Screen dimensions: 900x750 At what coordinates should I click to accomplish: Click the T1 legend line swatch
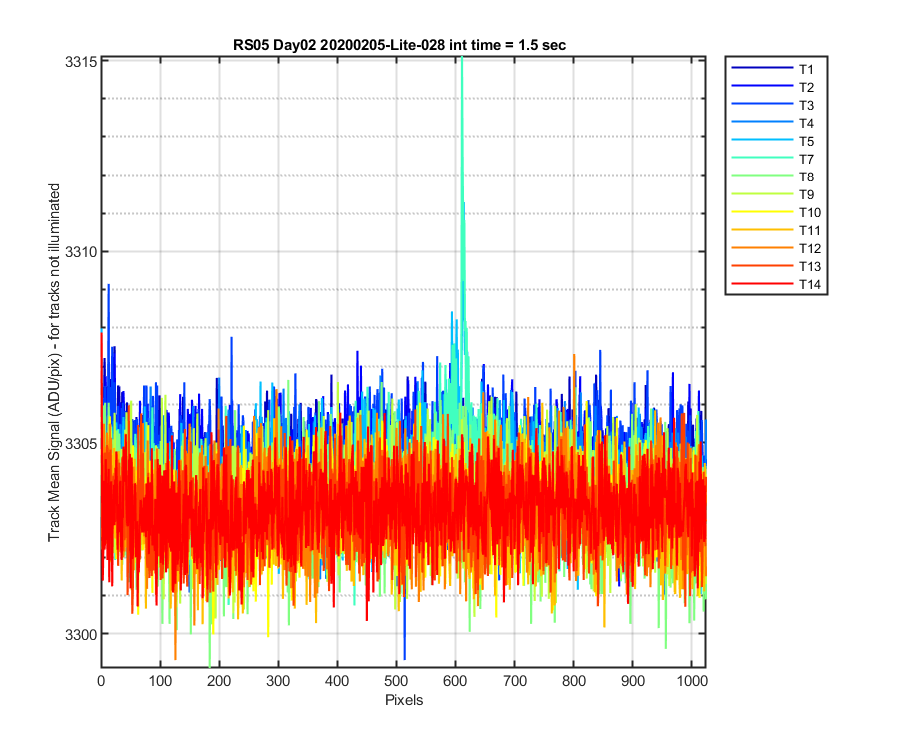[762, 68]
